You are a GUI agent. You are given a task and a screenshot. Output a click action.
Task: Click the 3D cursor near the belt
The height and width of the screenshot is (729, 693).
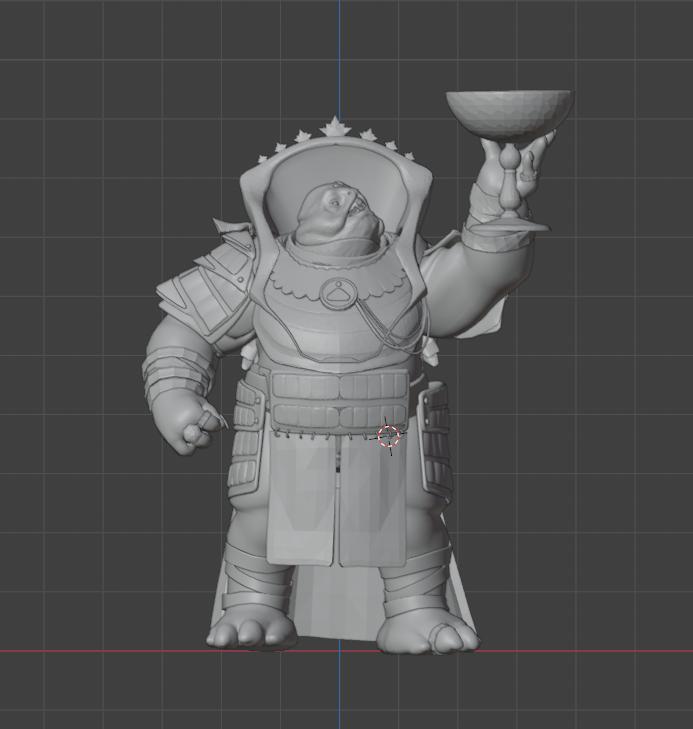[389, 436]
